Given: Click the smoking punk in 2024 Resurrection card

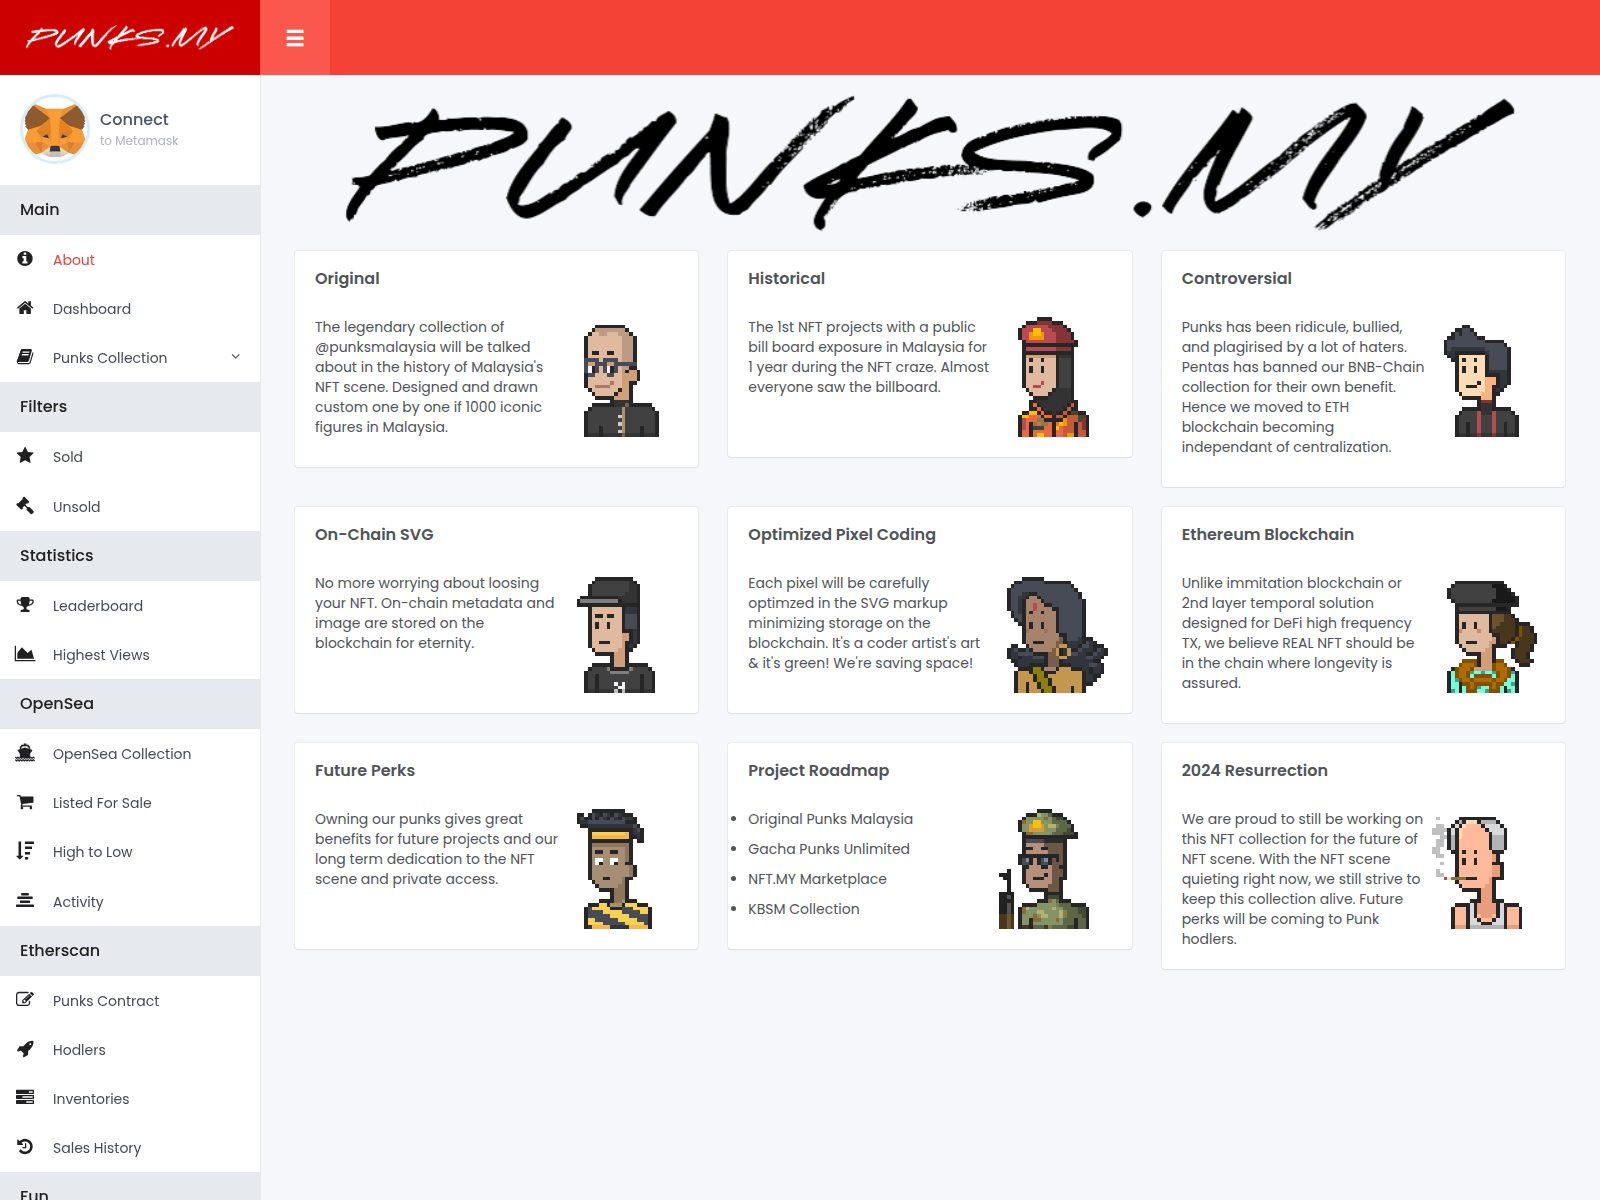Looking at the screenshot, I should (1478, 872).
